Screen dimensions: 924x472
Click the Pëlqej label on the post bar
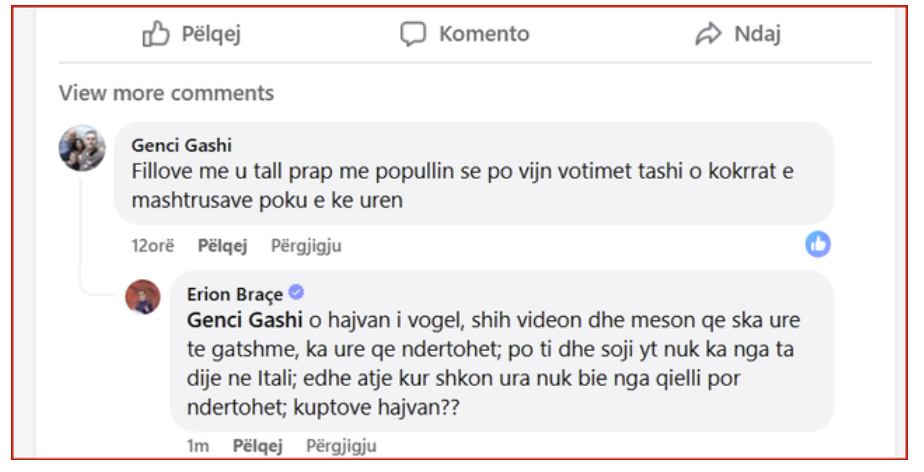coord(212,34)
